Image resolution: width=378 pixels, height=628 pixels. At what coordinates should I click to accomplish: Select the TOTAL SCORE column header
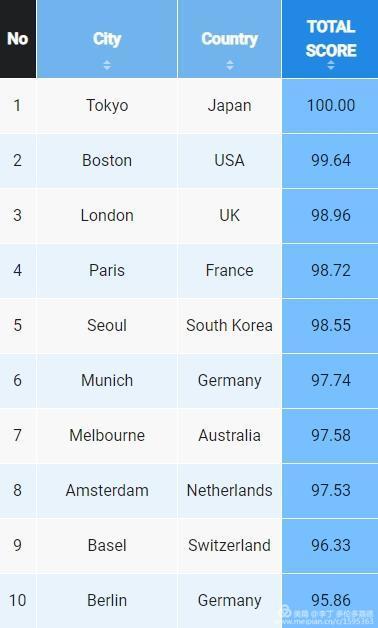click(x=330, y=39)
